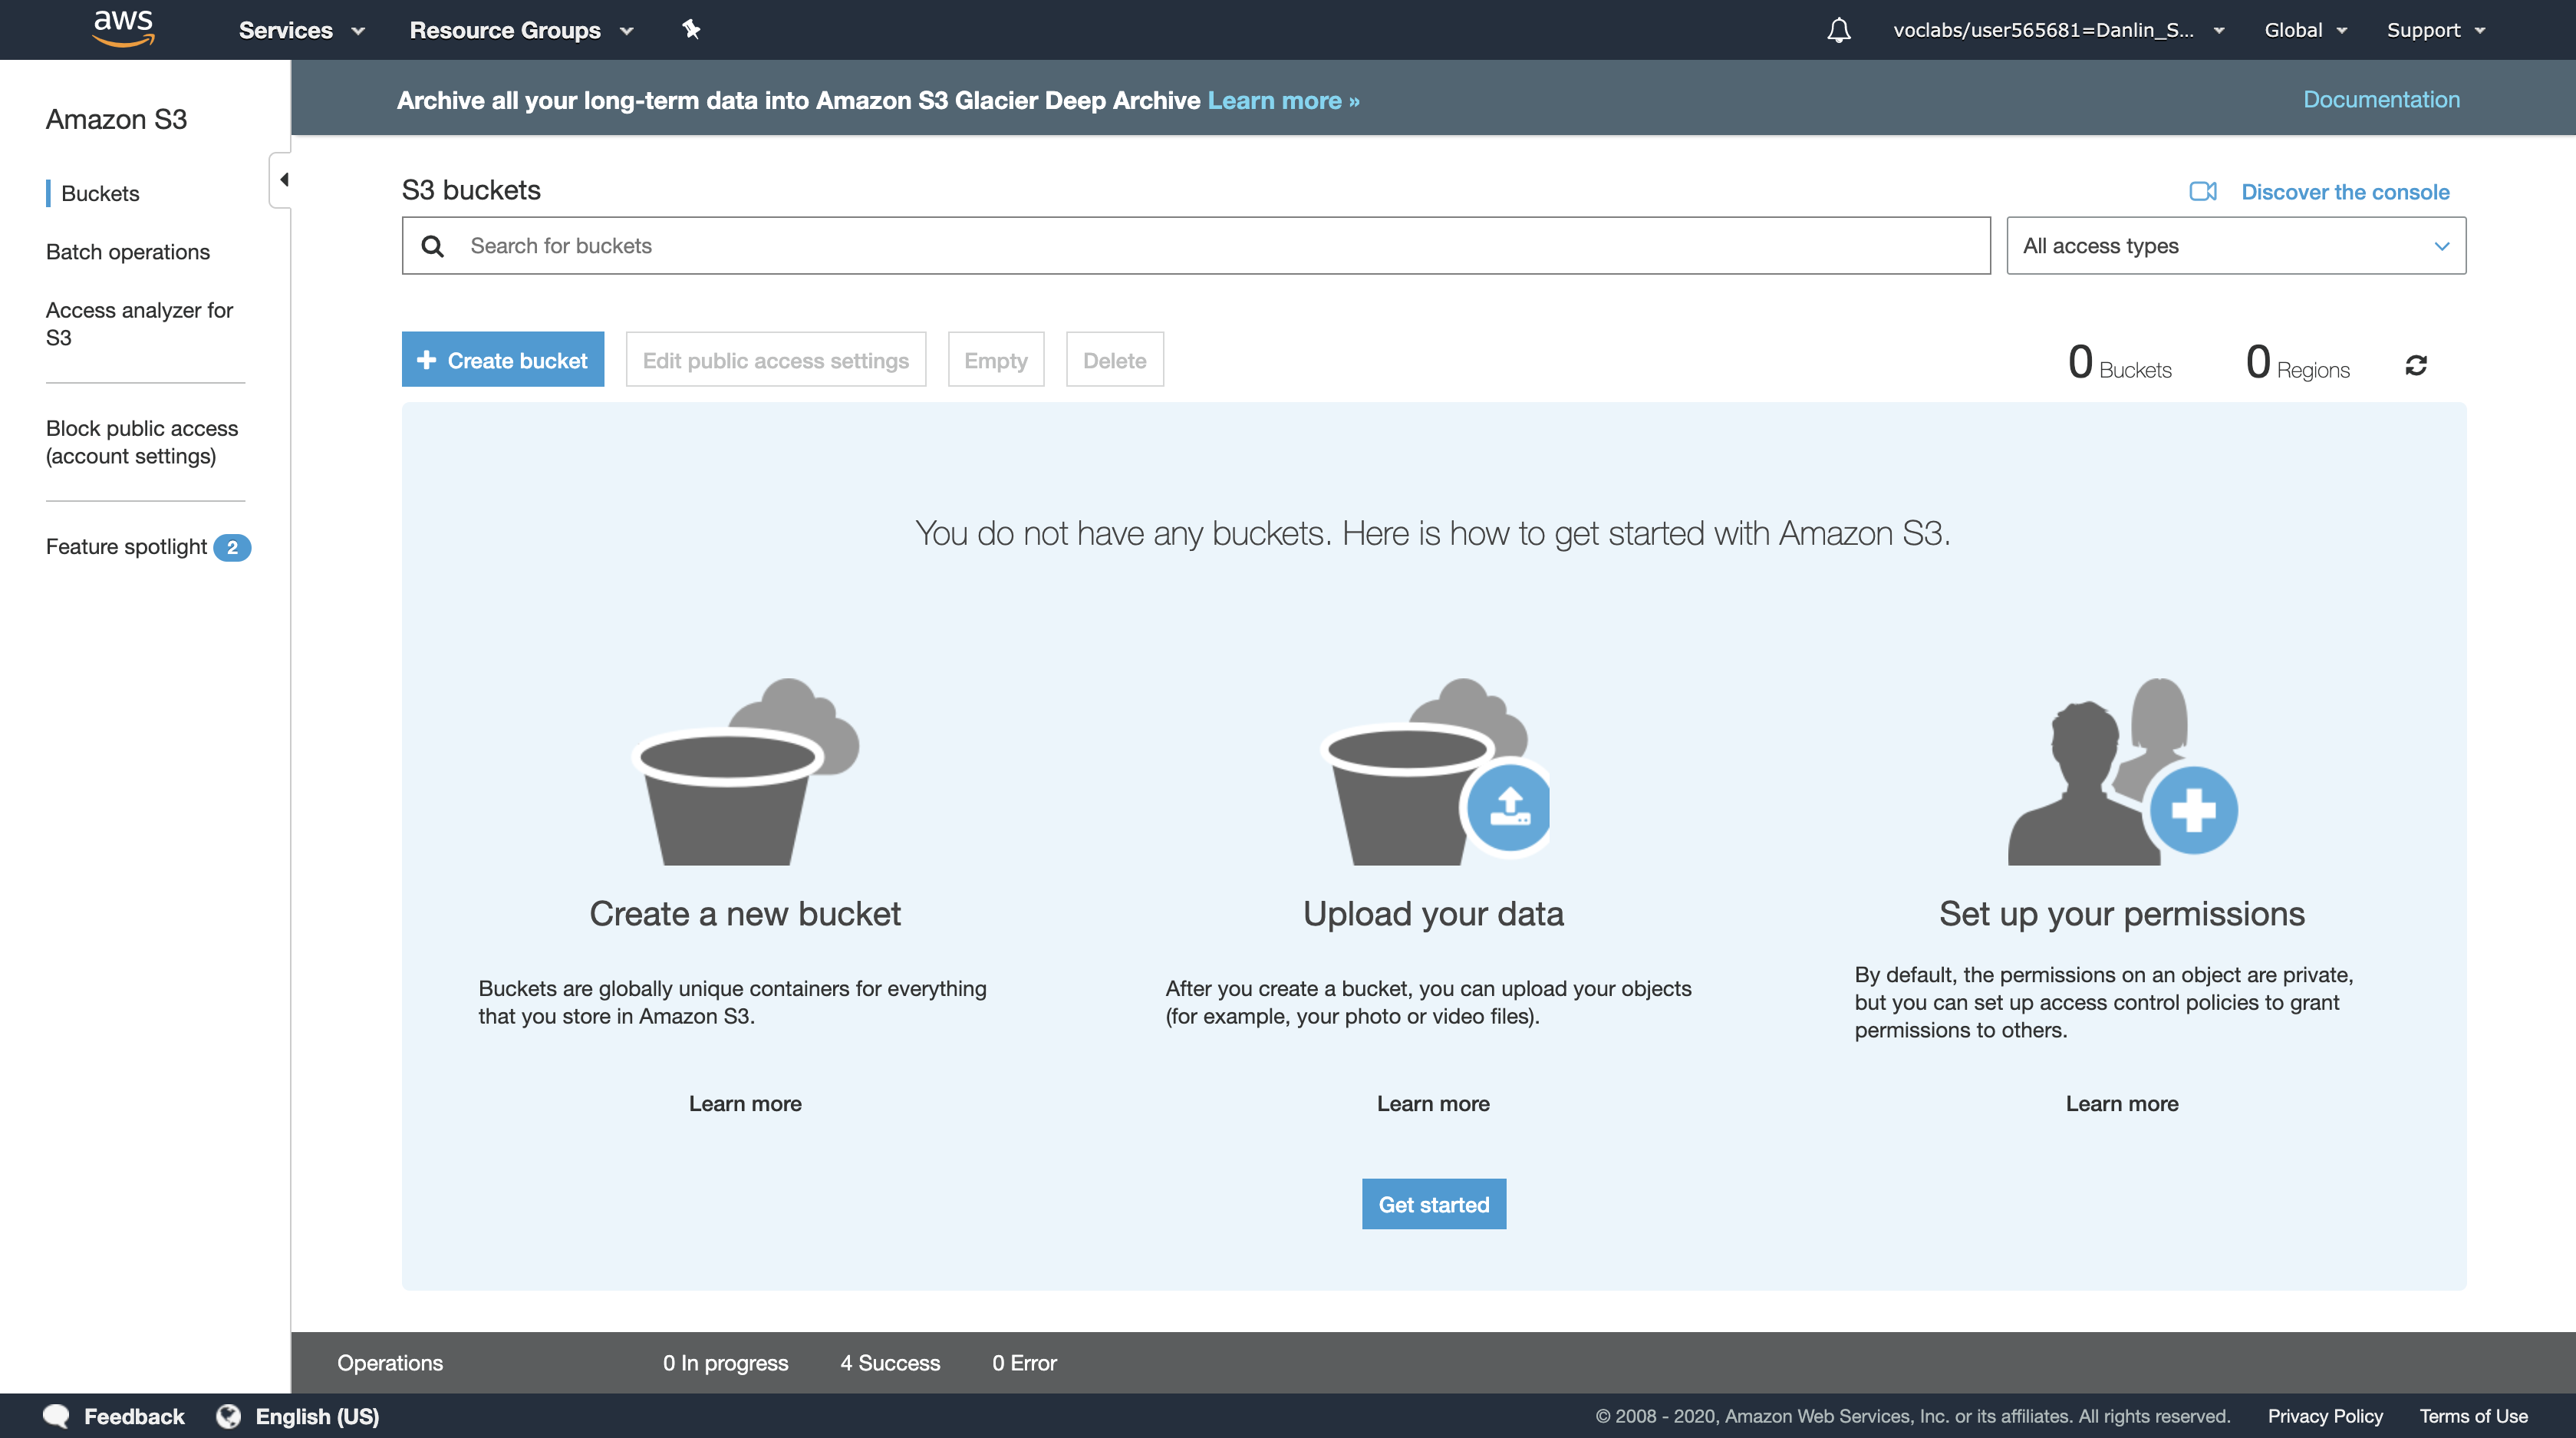Image resolution: width=2576 pixels, height=1438 pixels.
Task: Open the All access types dropdown
Action: coord(2235,246)
